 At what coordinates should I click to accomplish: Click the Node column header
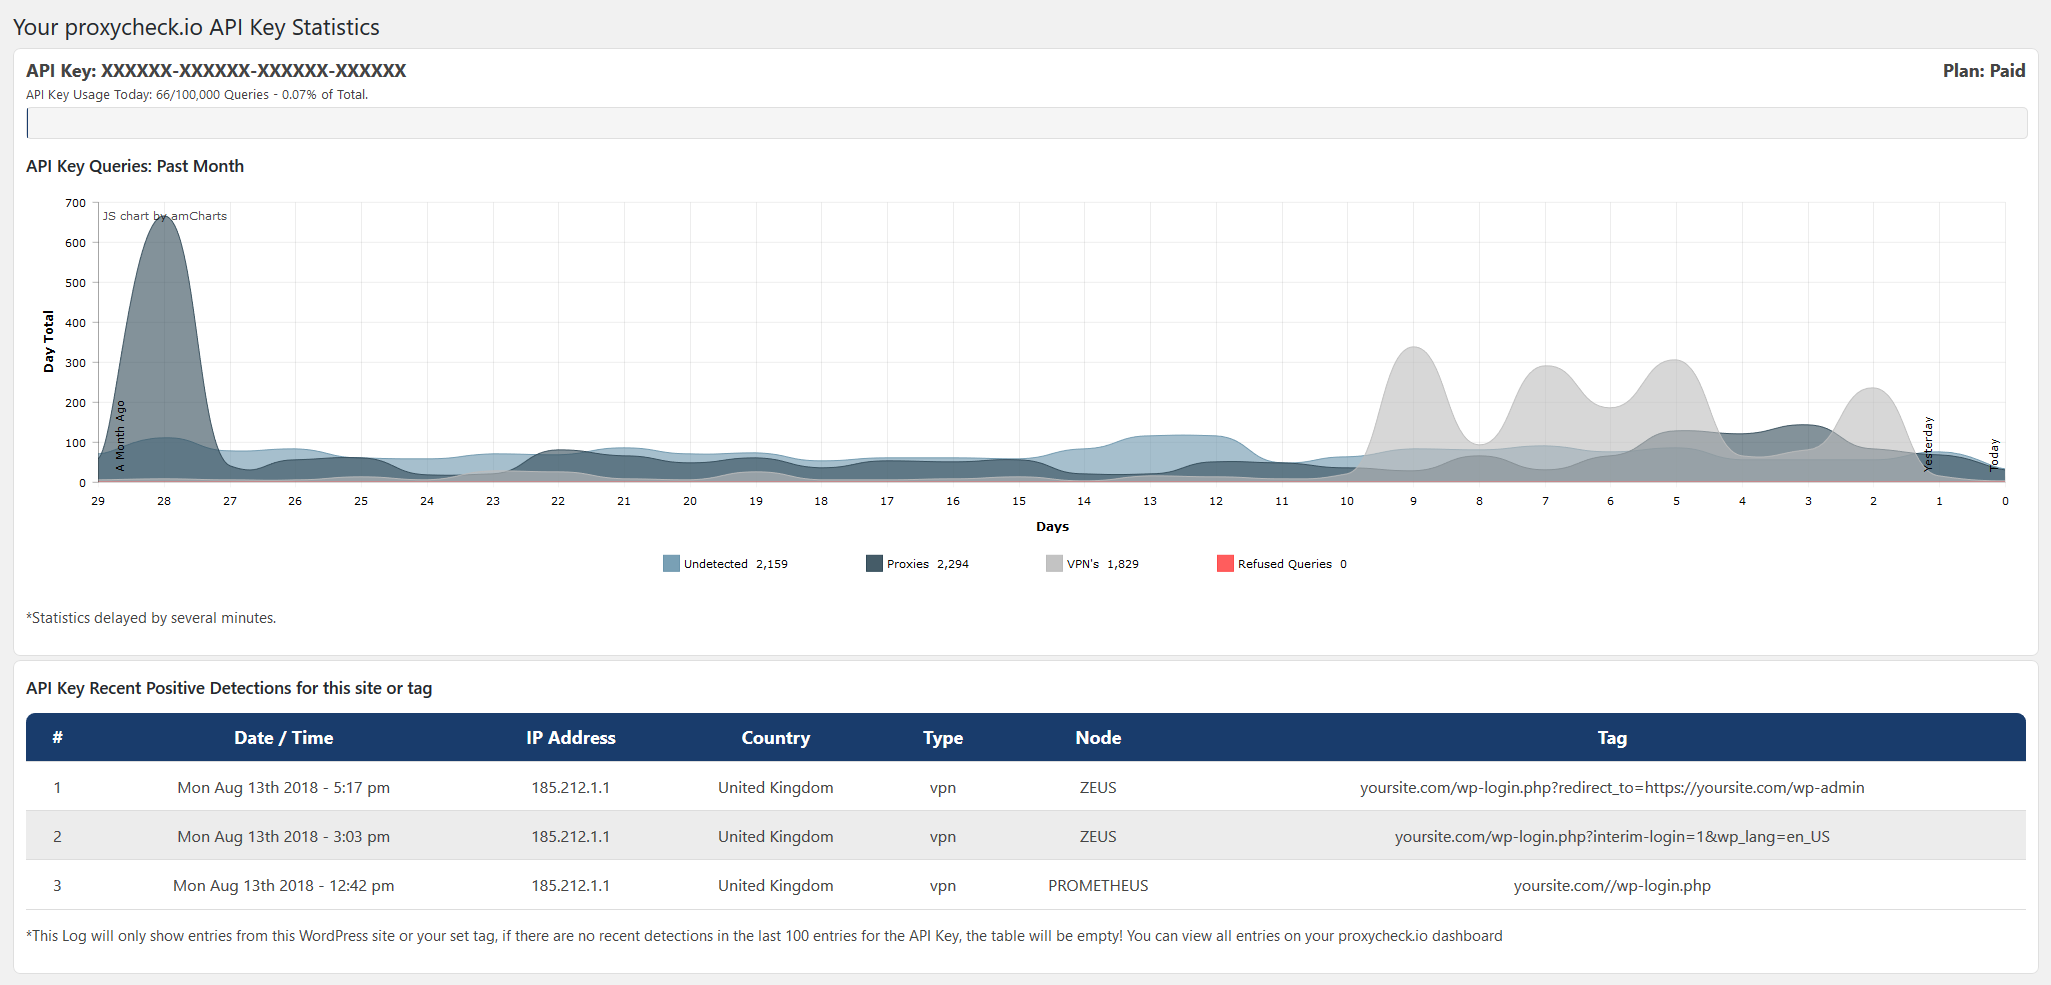(x=1097, y=738)
